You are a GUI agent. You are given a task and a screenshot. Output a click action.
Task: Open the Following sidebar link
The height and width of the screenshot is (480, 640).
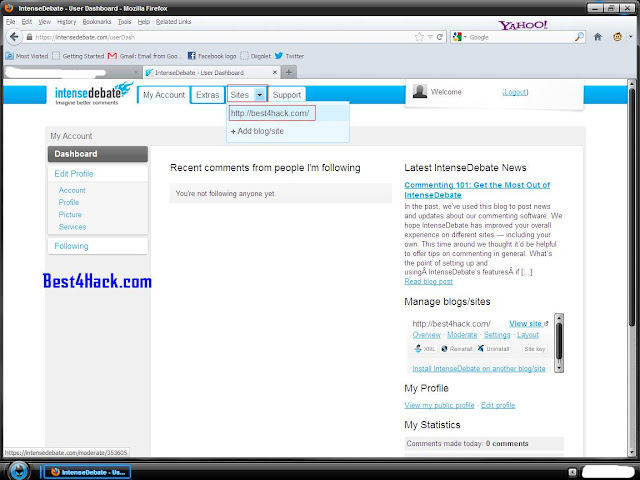[71, 246]
